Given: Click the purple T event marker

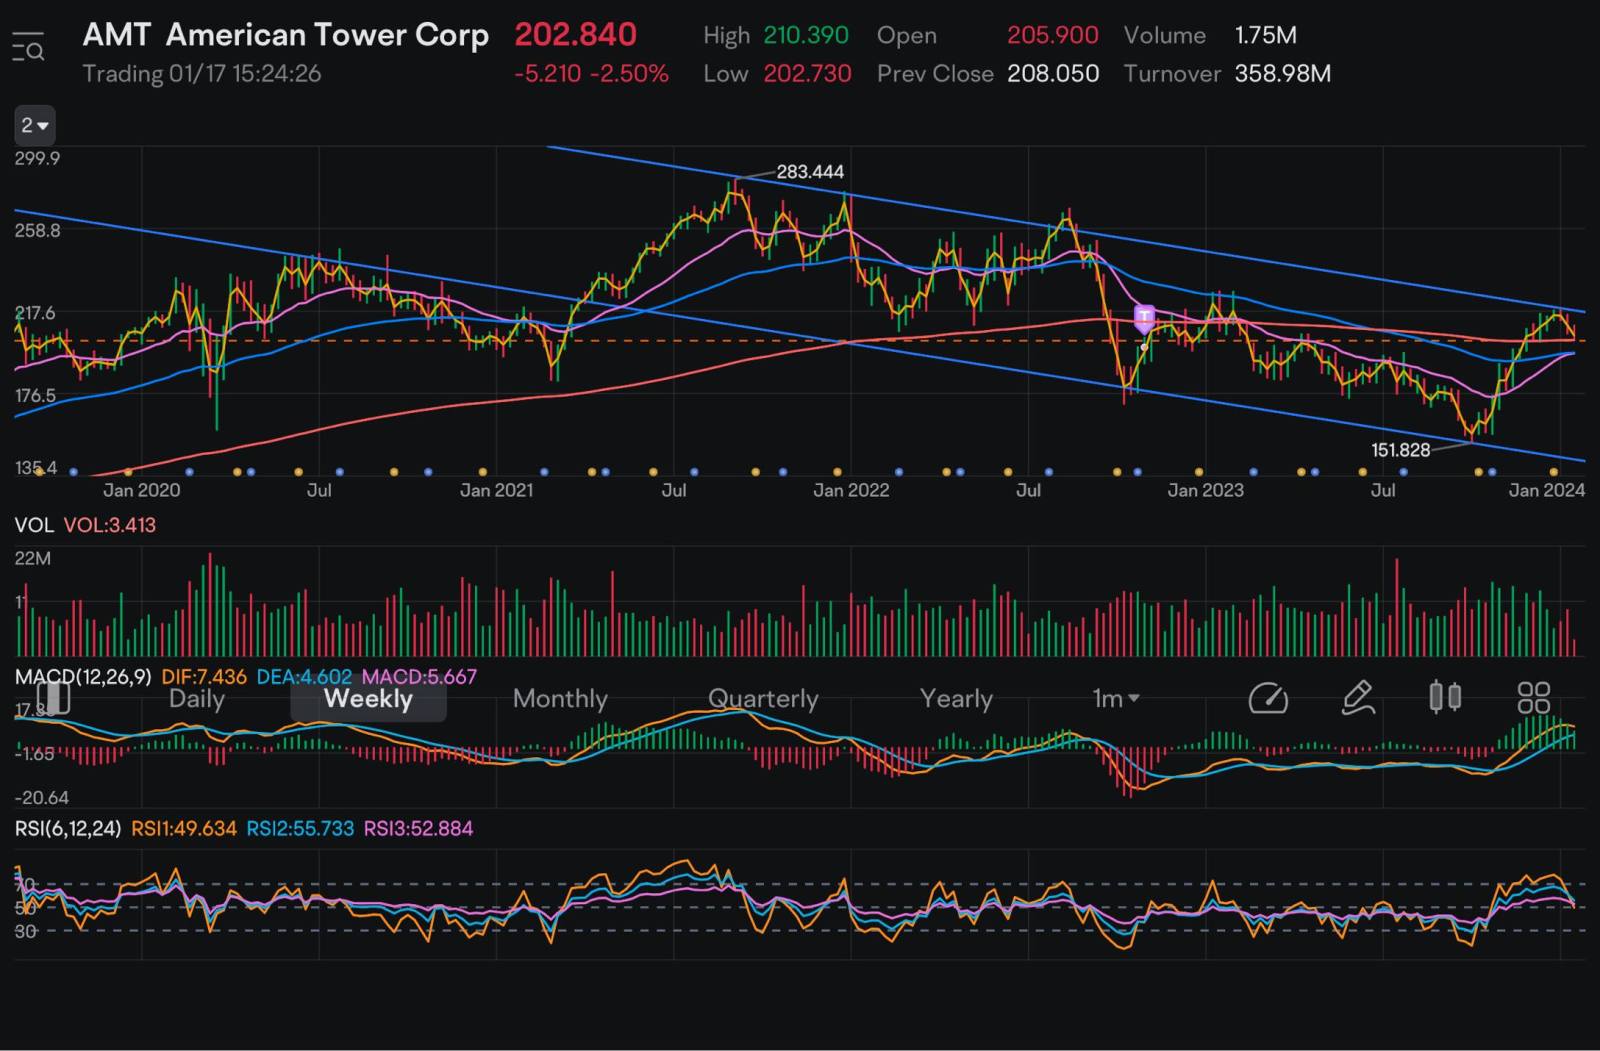Looking at the screenshot, I should (1144, 318).
